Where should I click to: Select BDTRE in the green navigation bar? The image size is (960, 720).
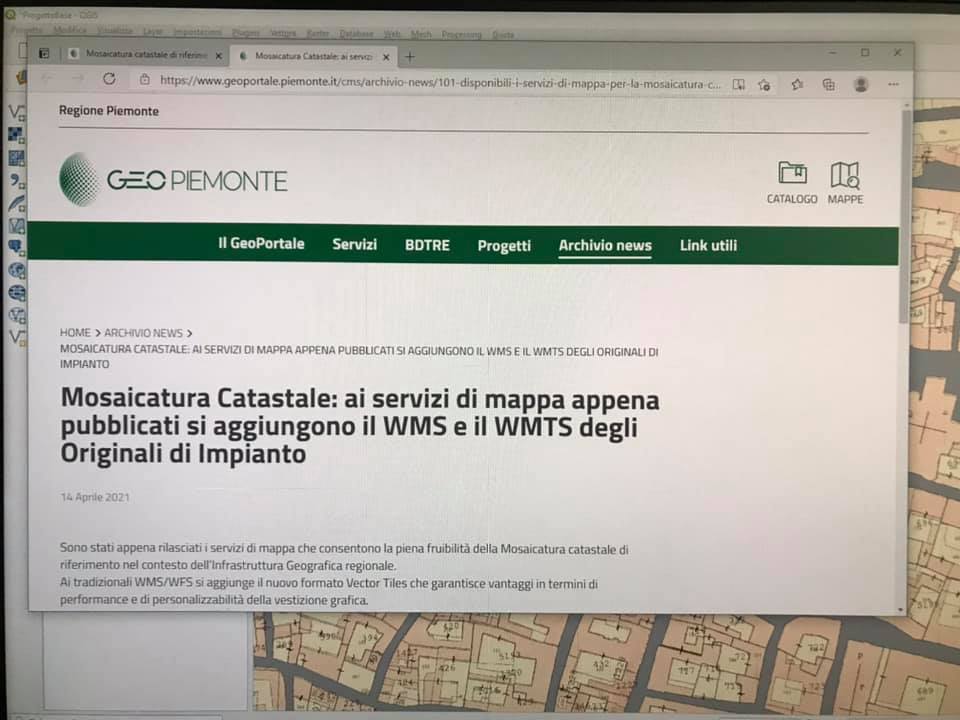[427, 245]
